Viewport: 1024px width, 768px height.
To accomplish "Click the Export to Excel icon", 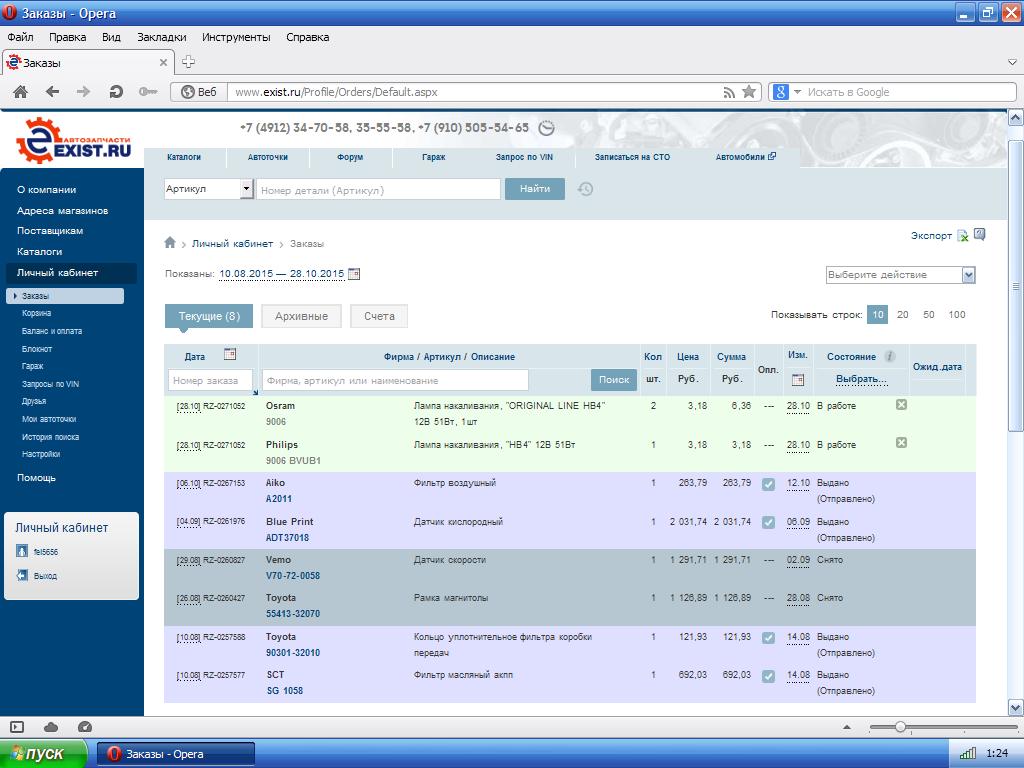I will tap(962, 236).
